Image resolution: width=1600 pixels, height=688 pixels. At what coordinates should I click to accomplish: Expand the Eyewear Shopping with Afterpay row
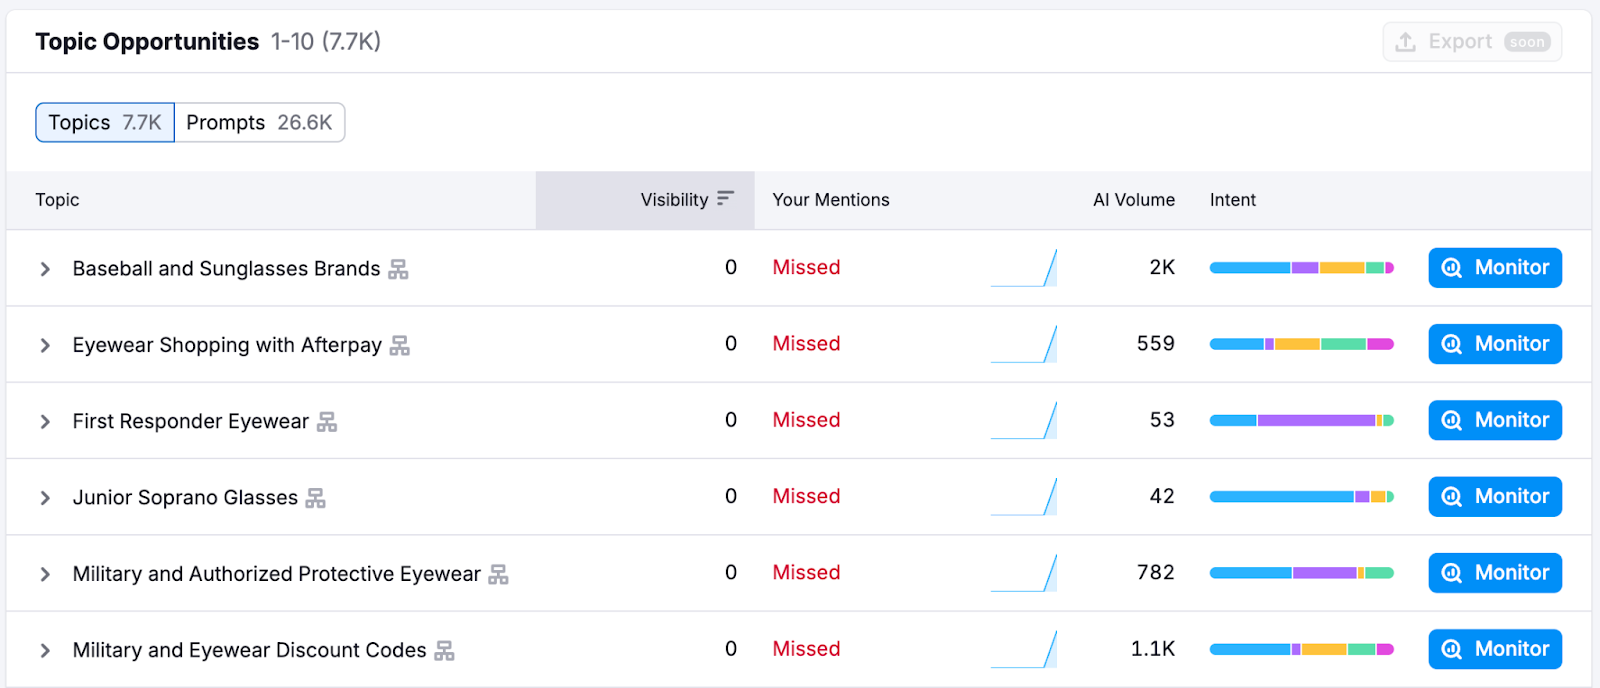(x=45, y=345)
